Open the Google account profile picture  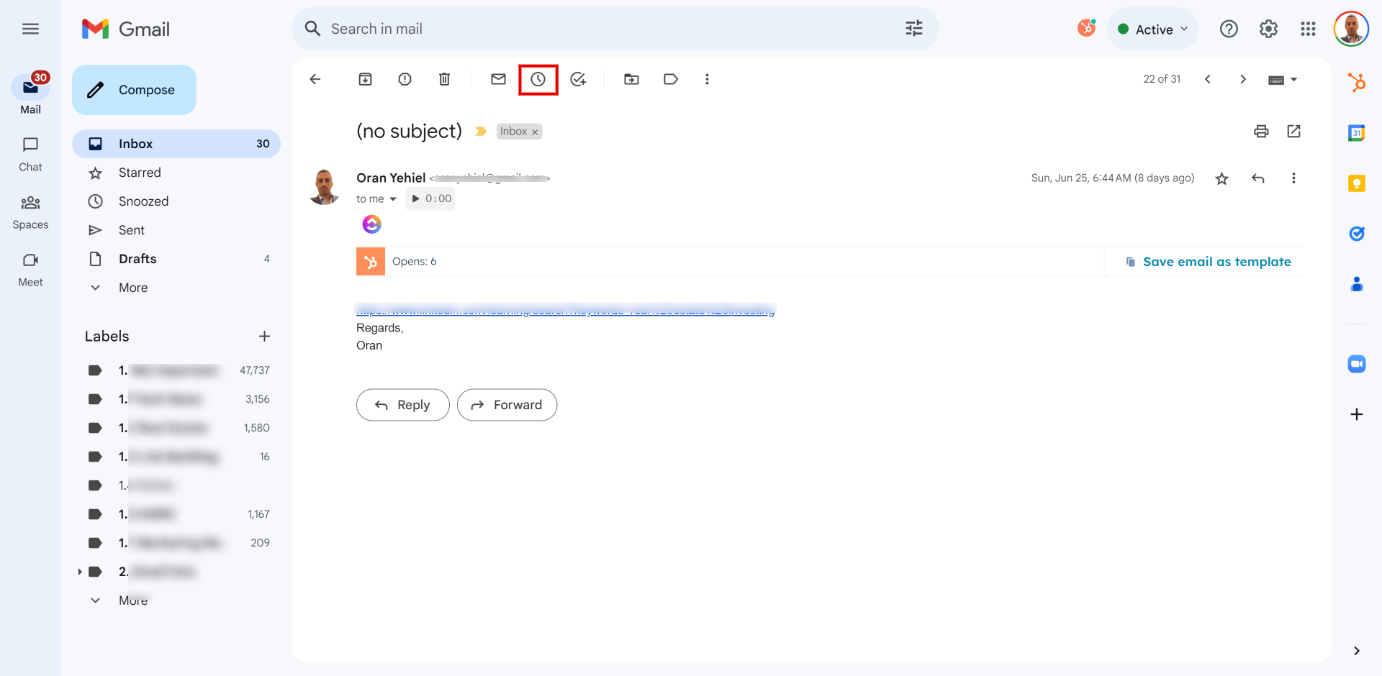pos(1351,29)
